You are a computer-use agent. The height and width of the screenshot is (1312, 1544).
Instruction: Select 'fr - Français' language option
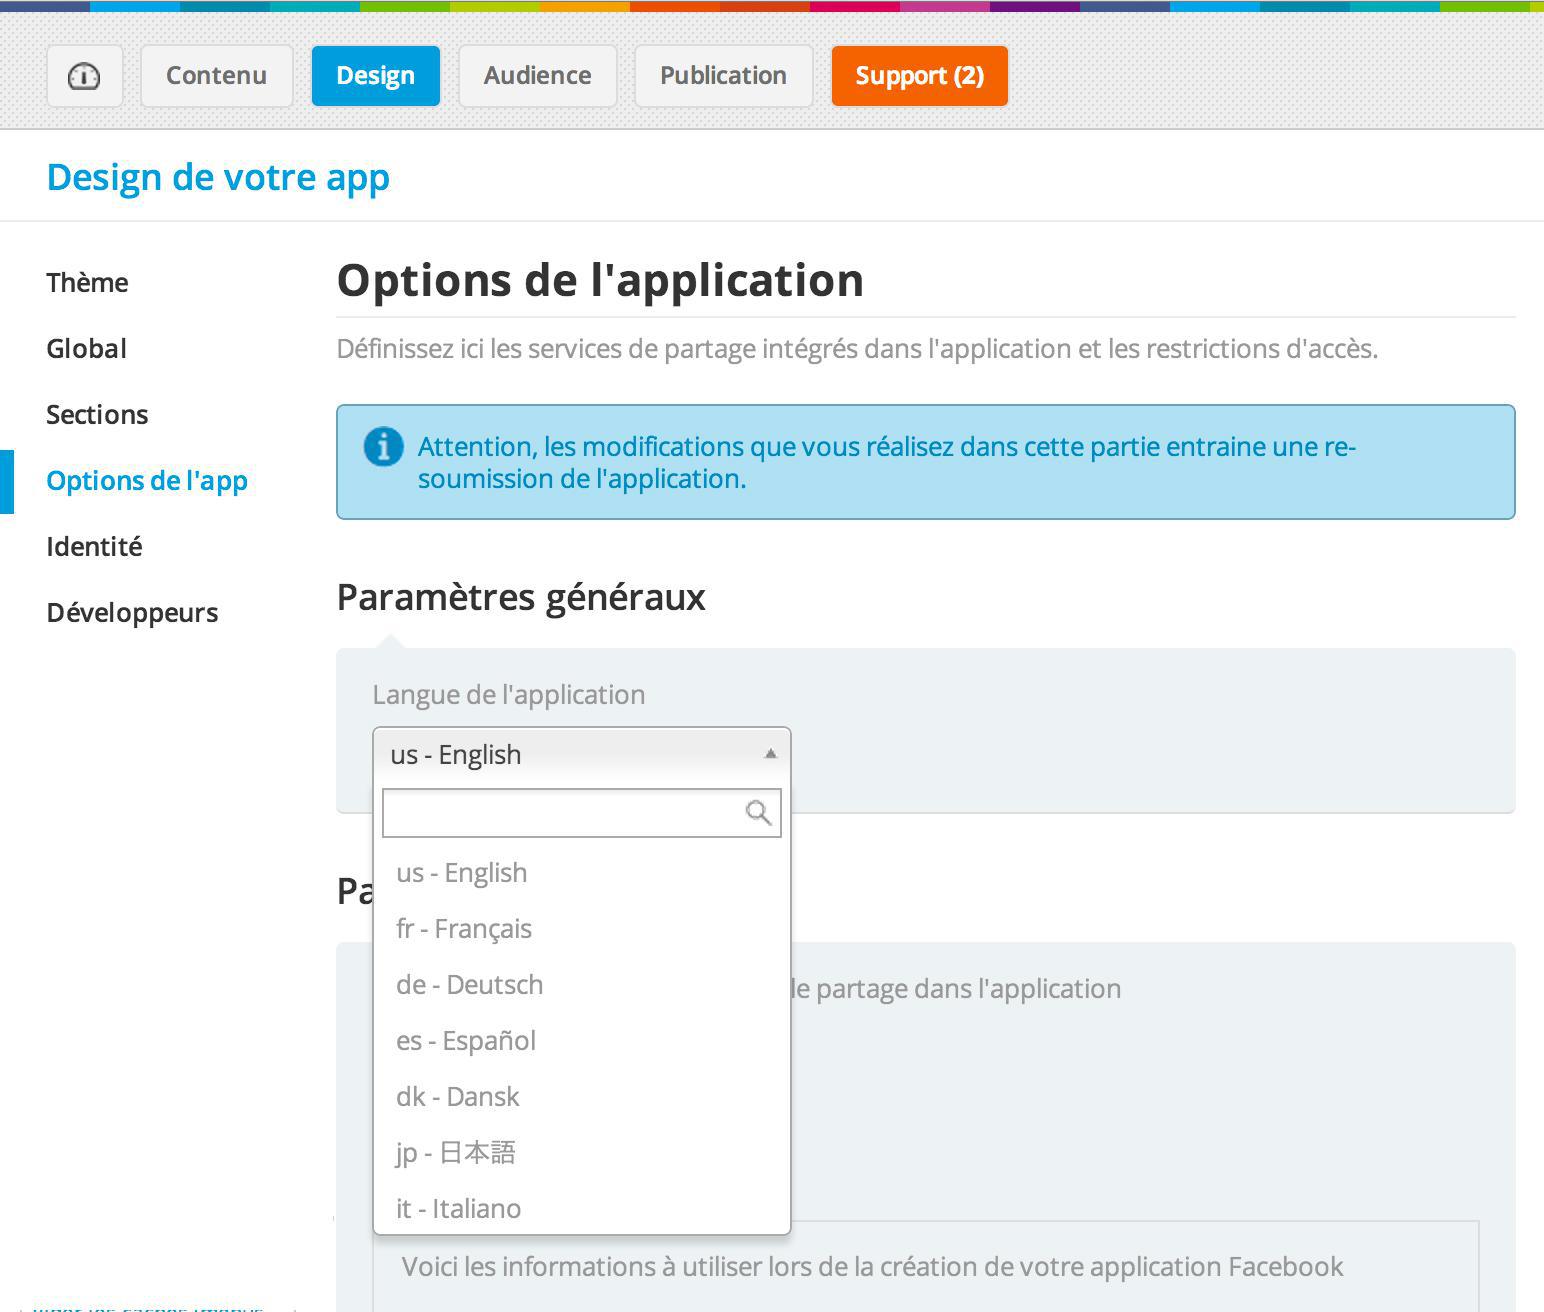pyautogui.click(x=464, y=929)
